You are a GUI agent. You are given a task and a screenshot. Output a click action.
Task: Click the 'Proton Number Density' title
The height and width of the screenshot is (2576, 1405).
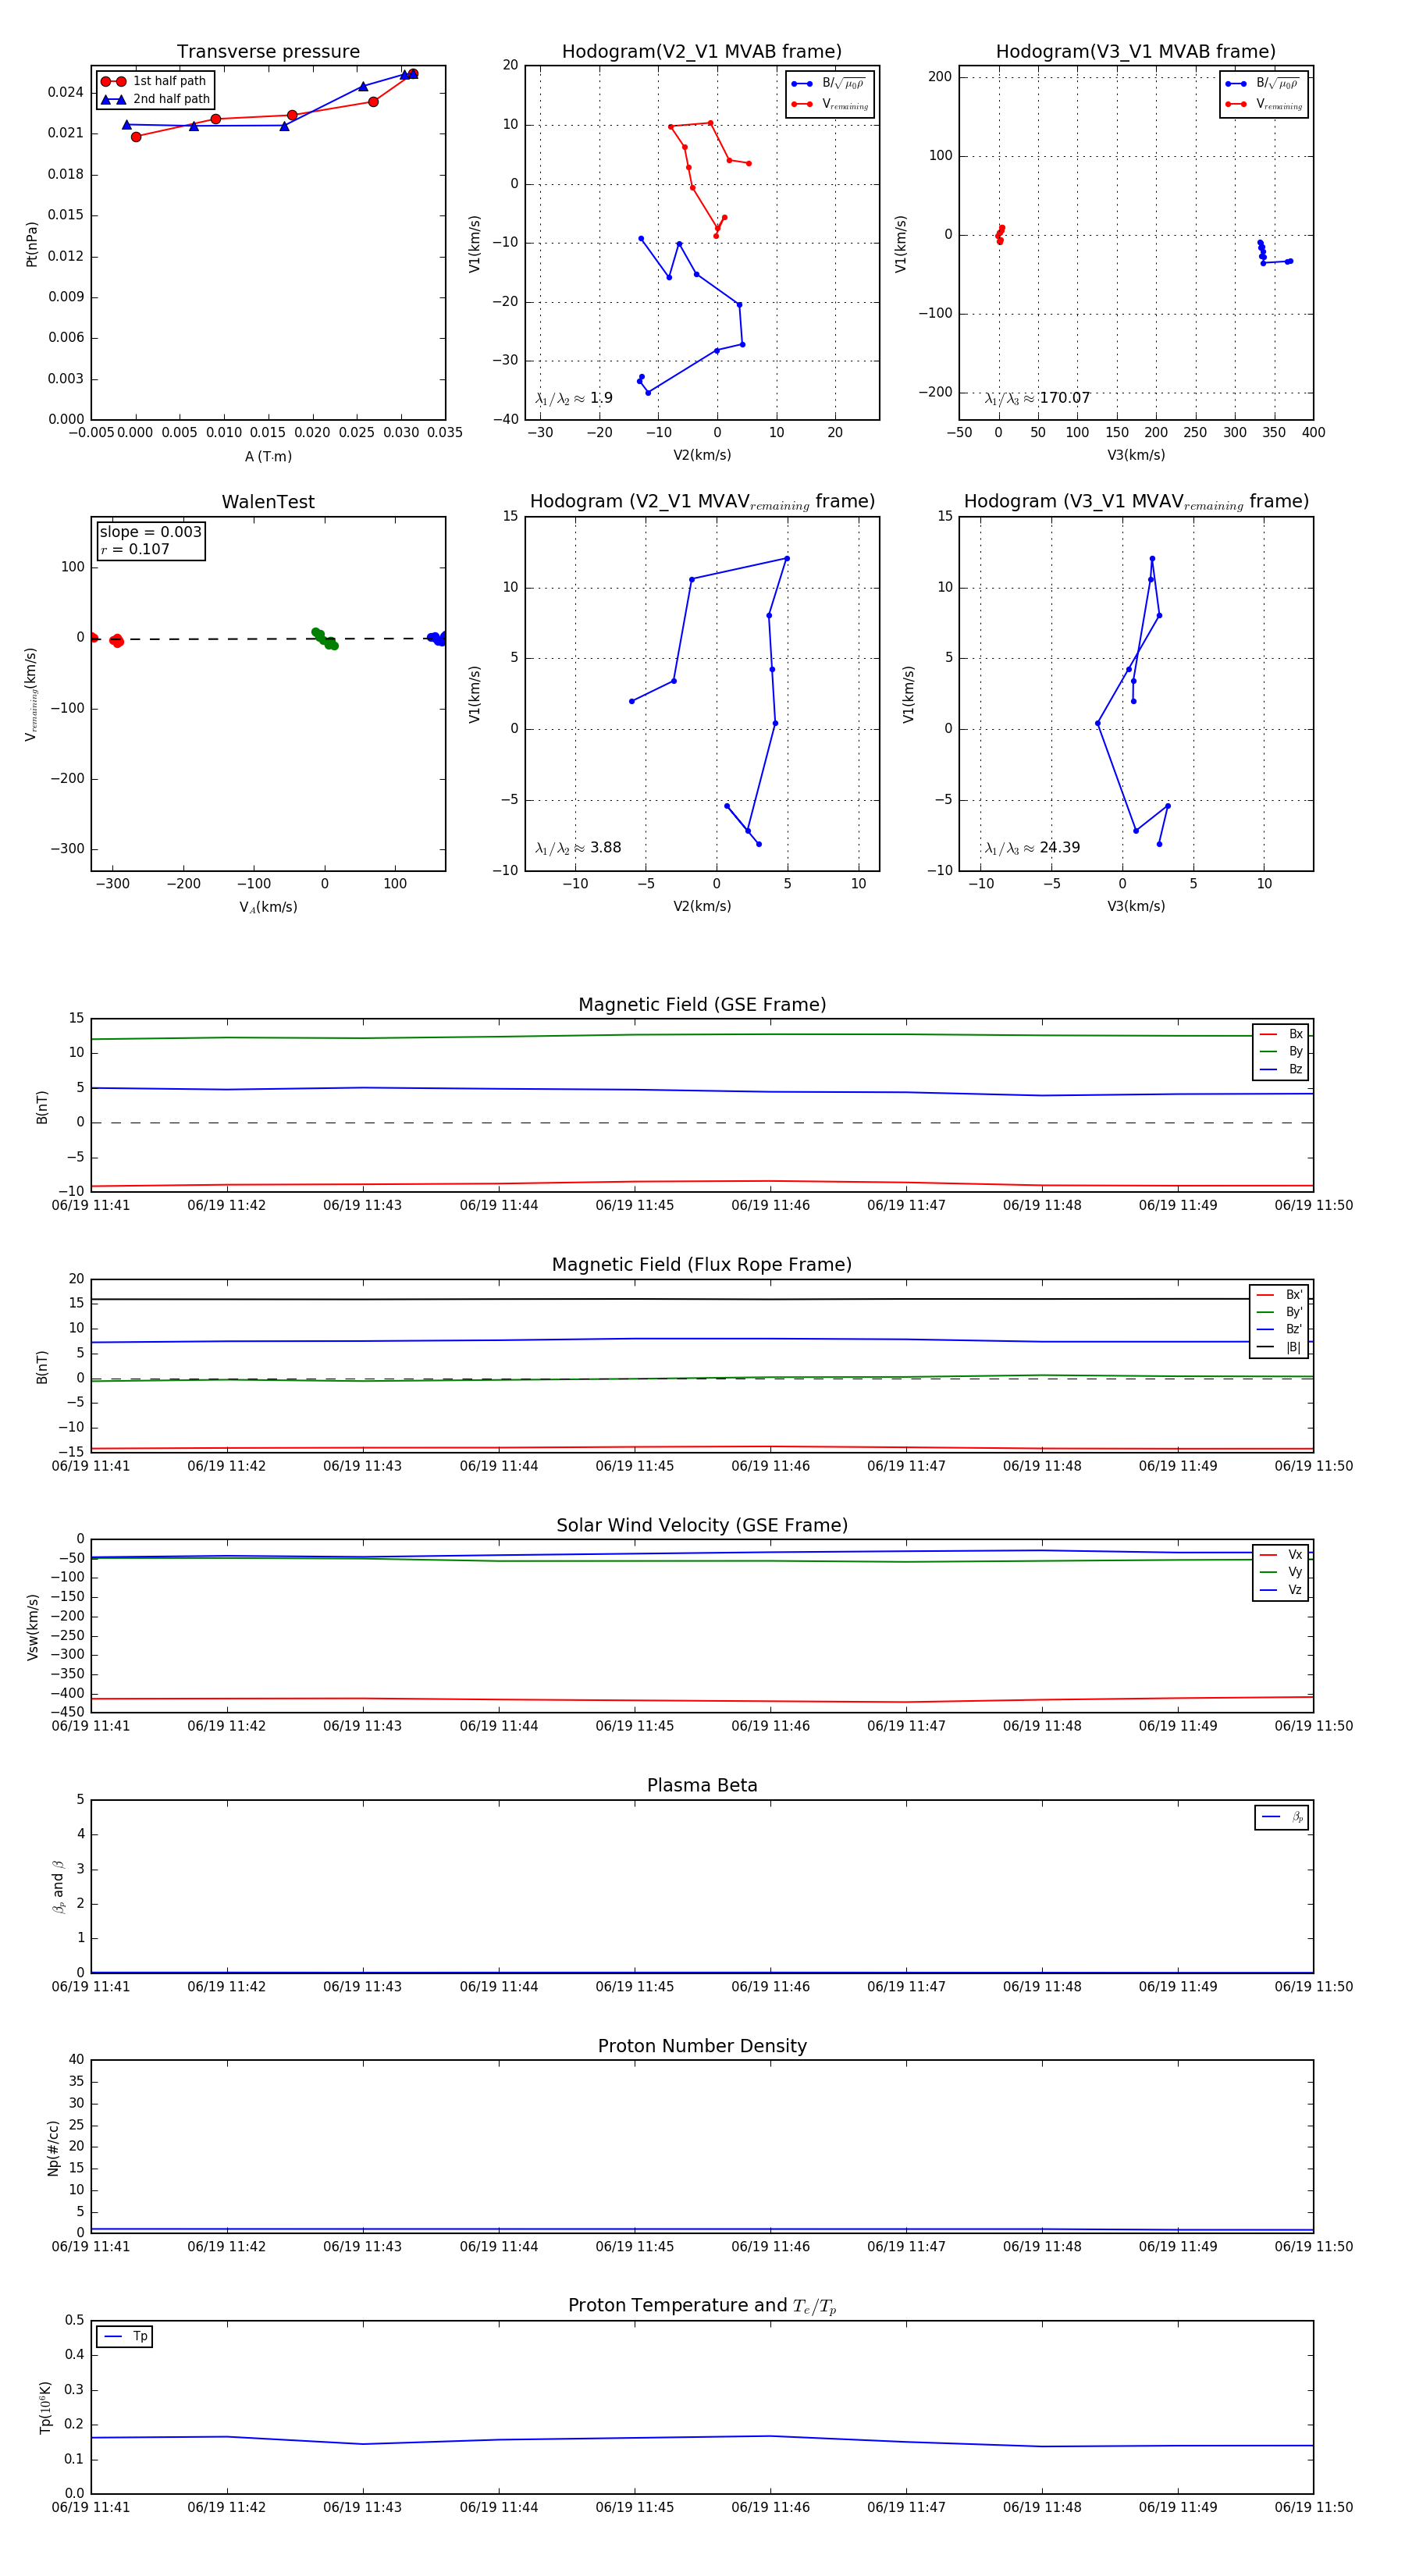(x=702, y=2046)
